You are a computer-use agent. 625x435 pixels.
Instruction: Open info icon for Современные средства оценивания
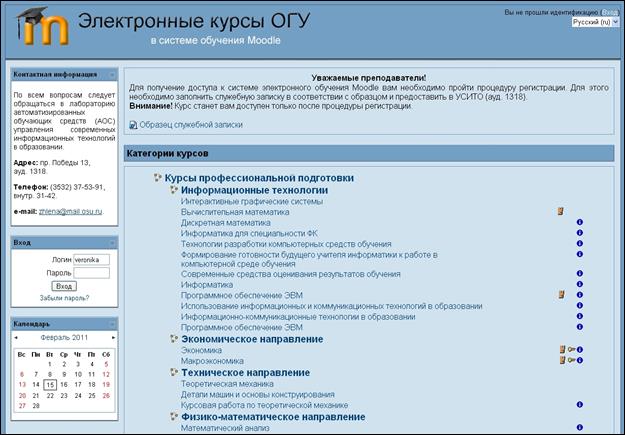coord(580,274)
